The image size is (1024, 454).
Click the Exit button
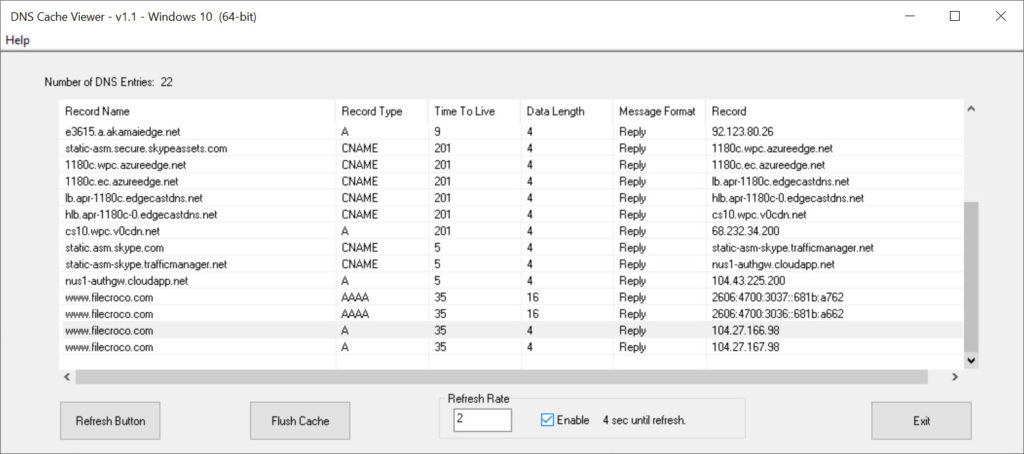click(x=921, y=421)
